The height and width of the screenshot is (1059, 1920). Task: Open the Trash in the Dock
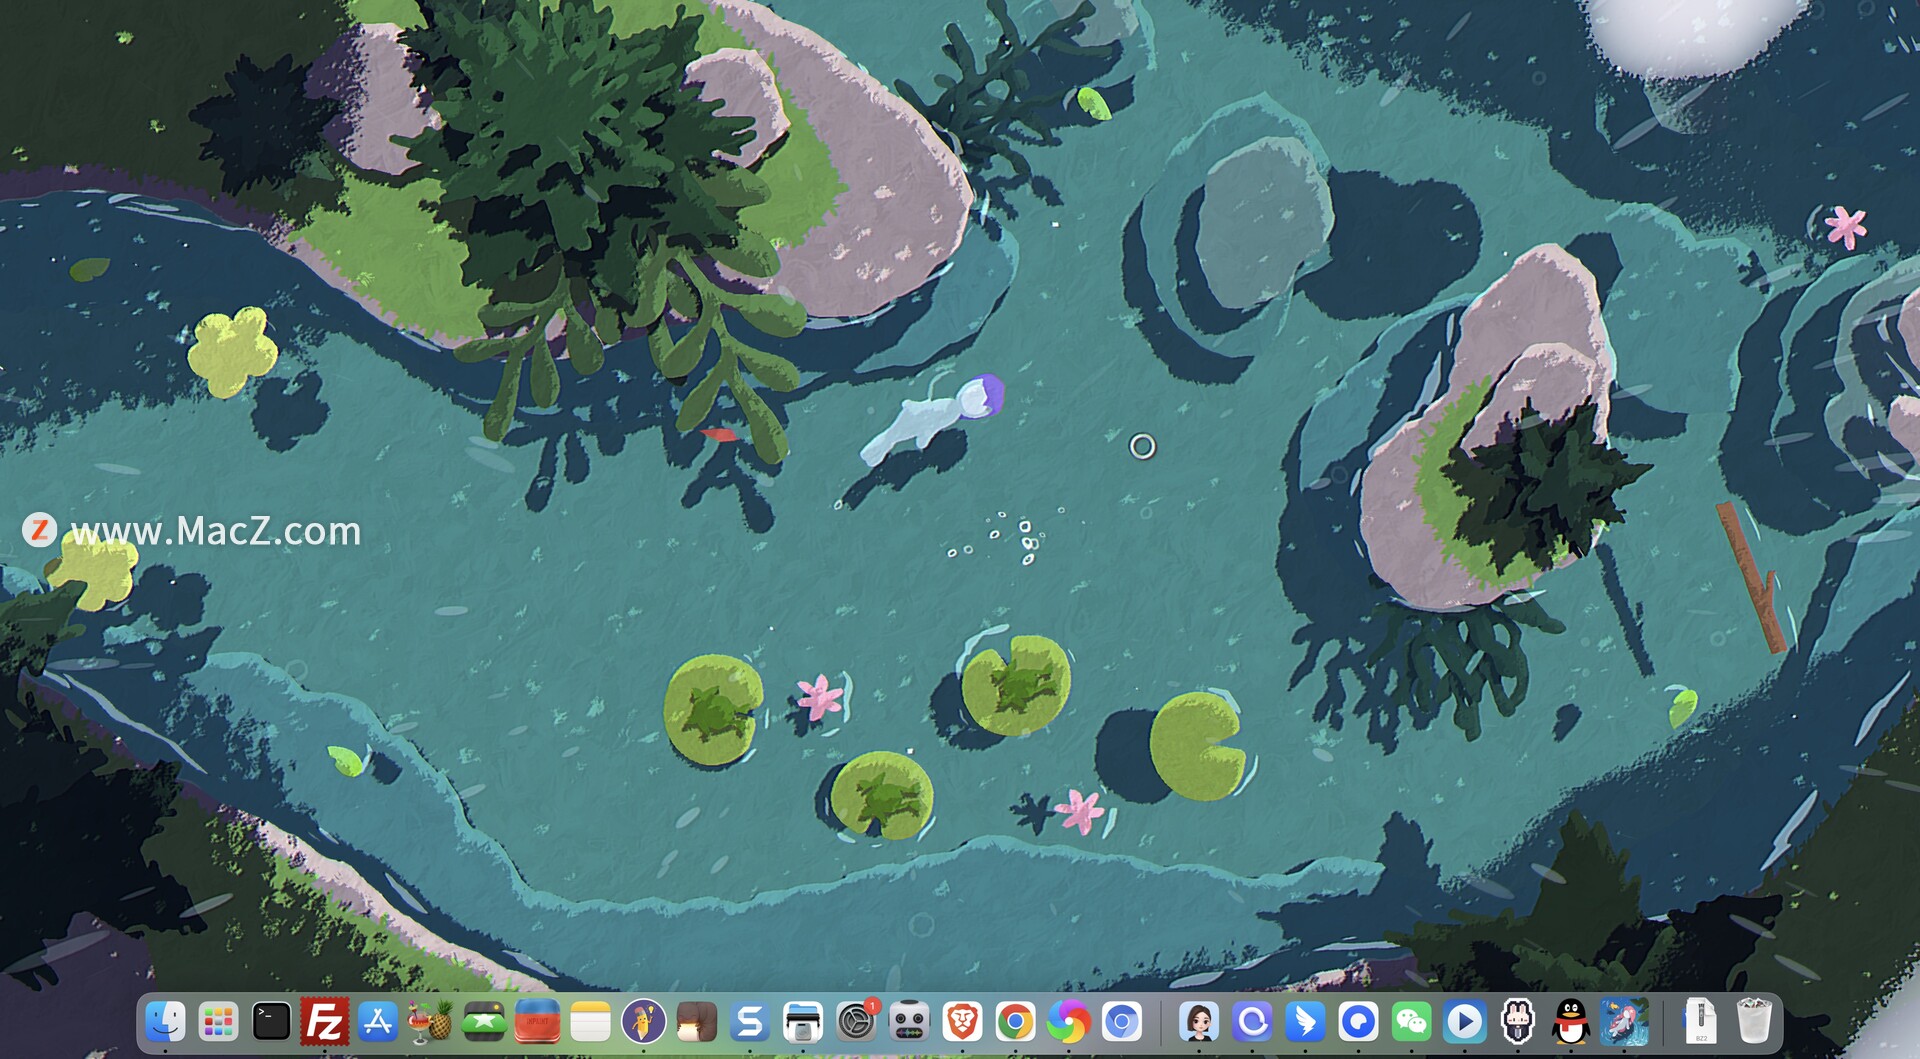coord(1754,1022)
